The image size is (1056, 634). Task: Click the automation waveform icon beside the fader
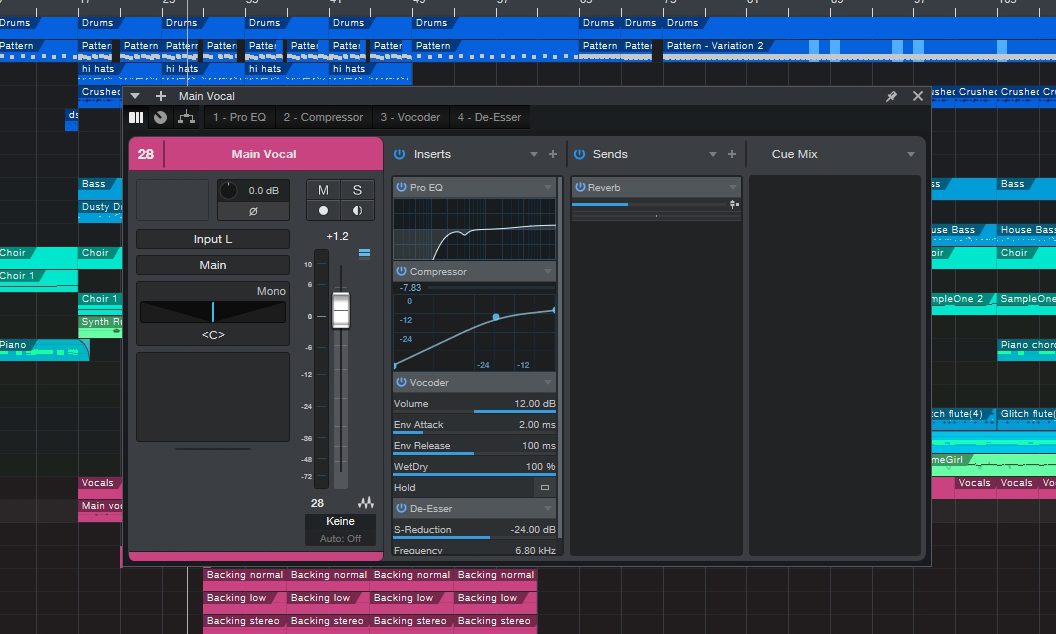pos(365,502)
